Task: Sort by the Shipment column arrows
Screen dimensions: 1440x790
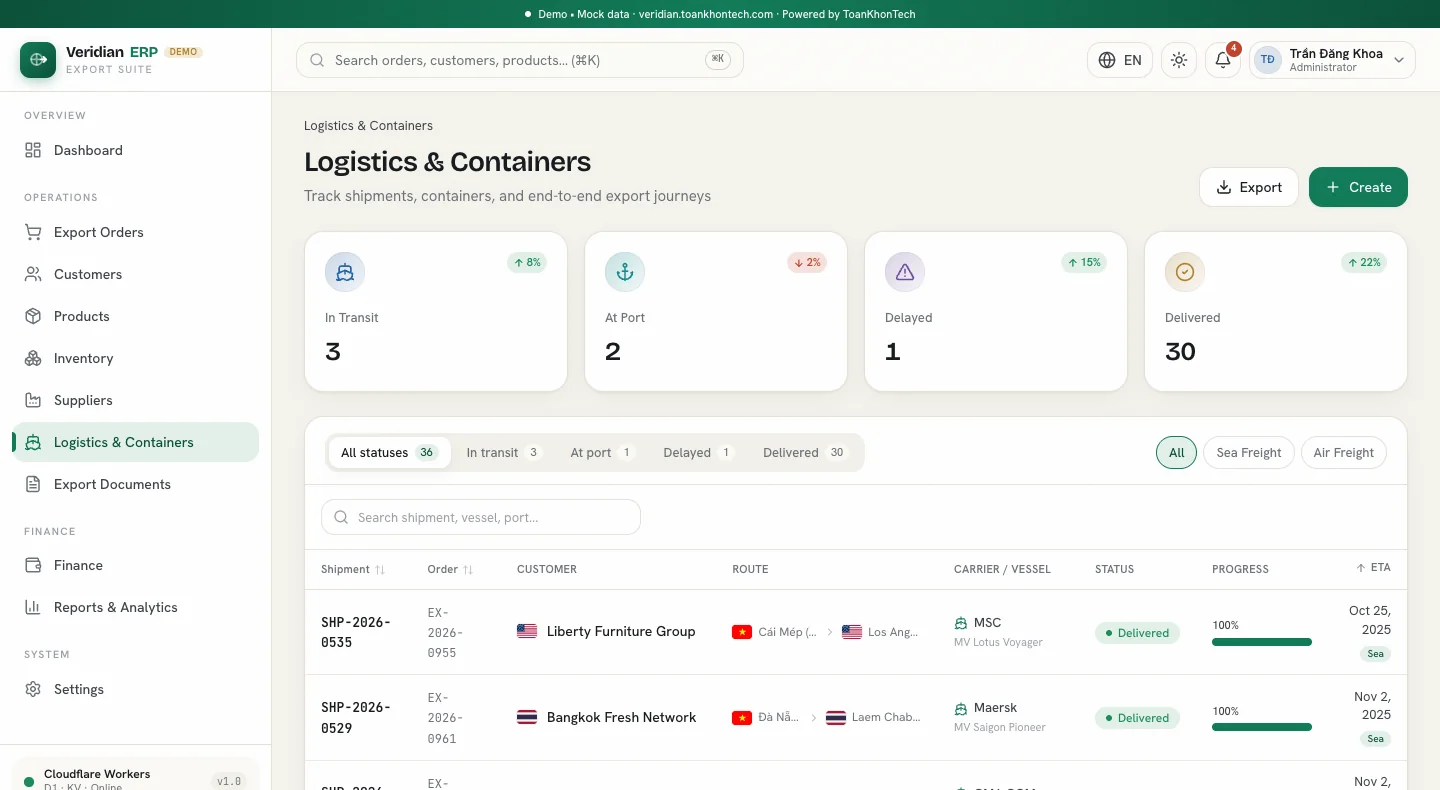Action: [x=380, y=570]
